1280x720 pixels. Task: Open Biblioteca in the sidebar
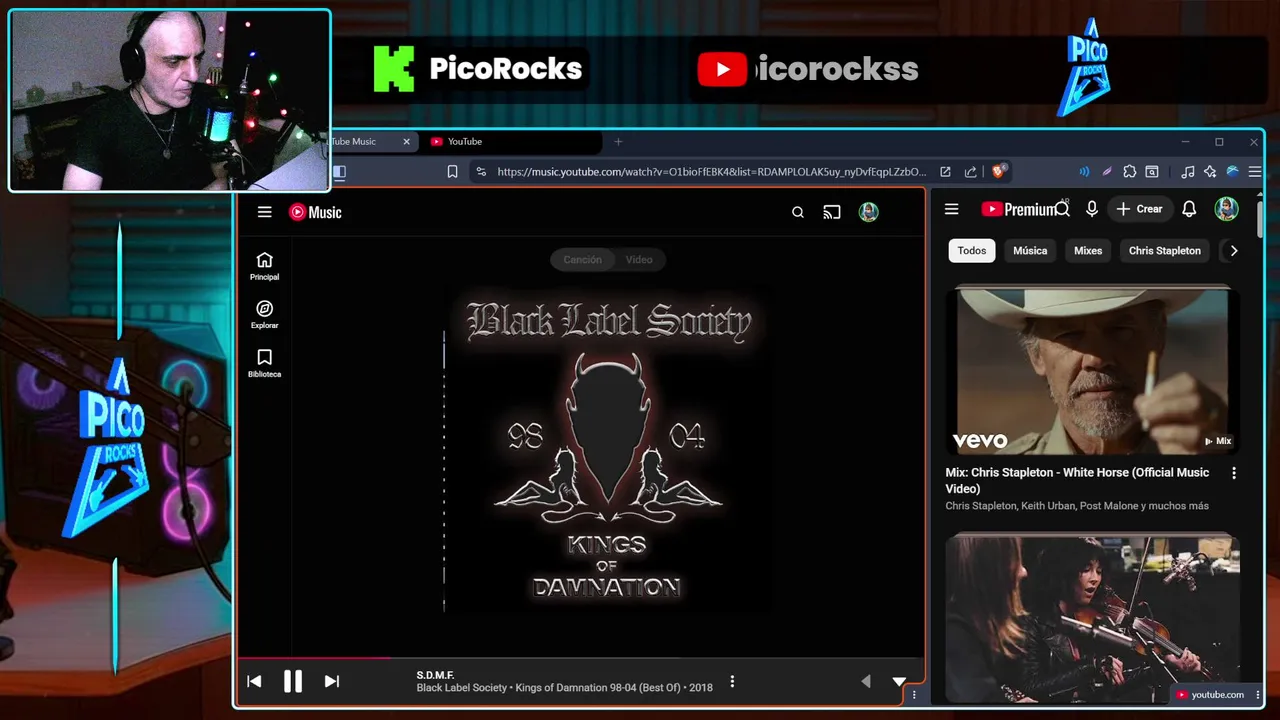[x=264, y=363]
